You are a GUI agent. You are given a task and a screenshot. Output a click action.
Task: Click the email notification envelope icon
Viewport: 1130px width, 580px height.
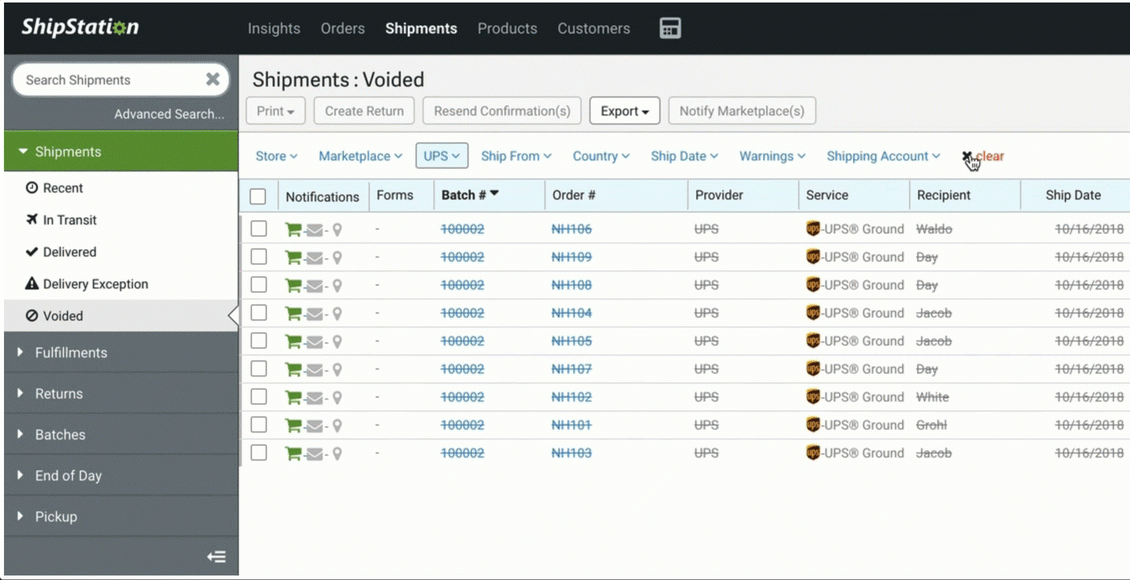313,229
